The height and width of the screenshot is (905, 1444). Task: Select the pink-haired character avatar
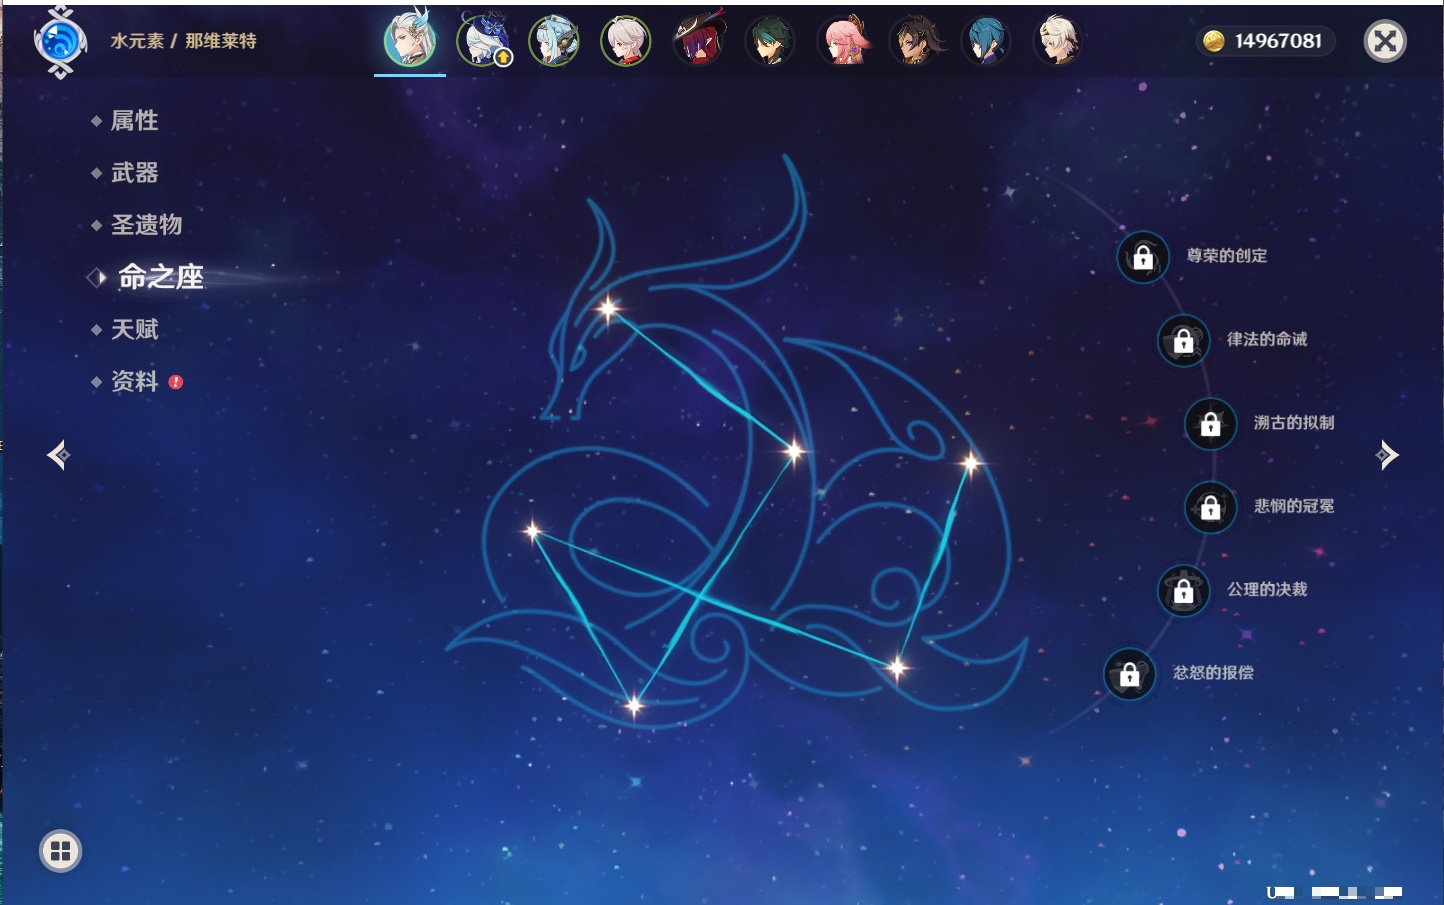point(842,42)
